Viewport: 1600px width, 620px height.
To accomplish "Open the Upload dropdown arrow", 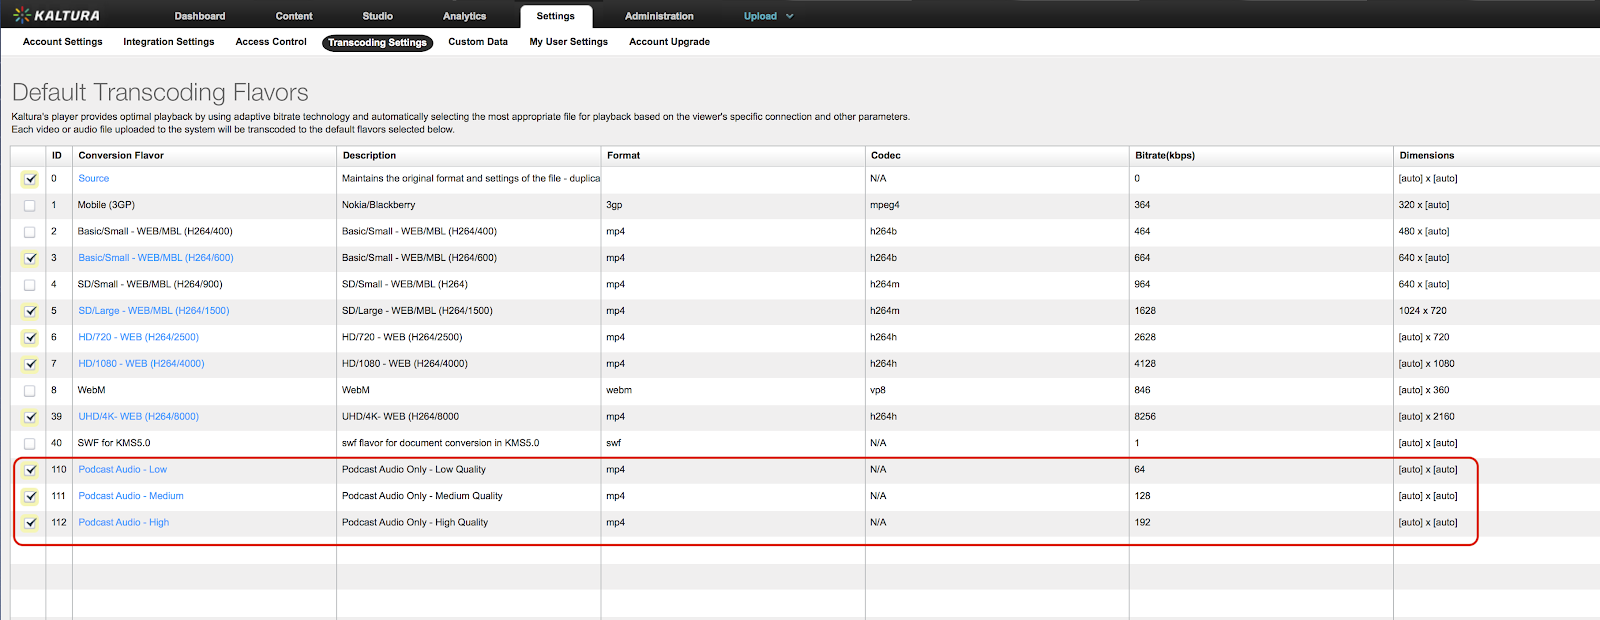I will pos(790,16).
